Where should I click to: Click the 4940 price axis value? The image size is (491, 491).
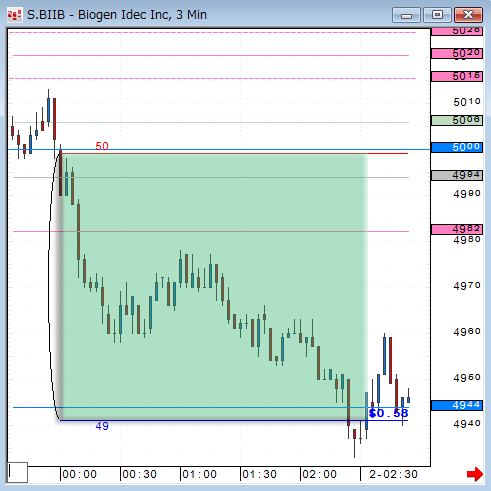point(467,424)
